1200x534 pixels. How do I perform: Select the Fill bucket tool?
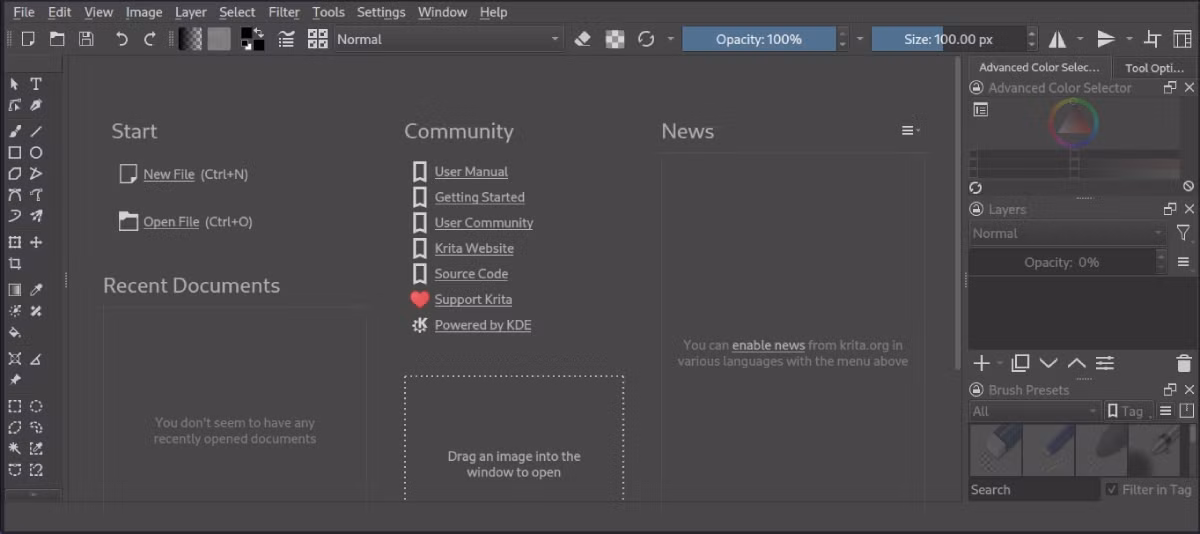(15, 332)
